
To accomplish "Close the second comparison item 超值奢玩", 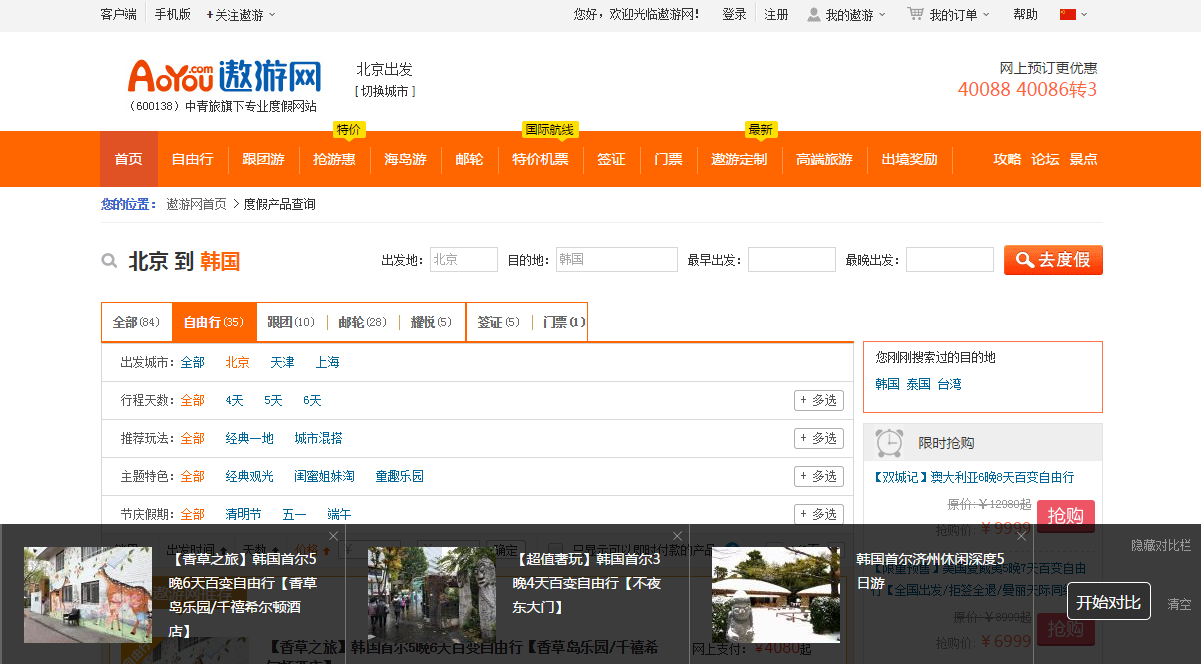I will (678, 536).
